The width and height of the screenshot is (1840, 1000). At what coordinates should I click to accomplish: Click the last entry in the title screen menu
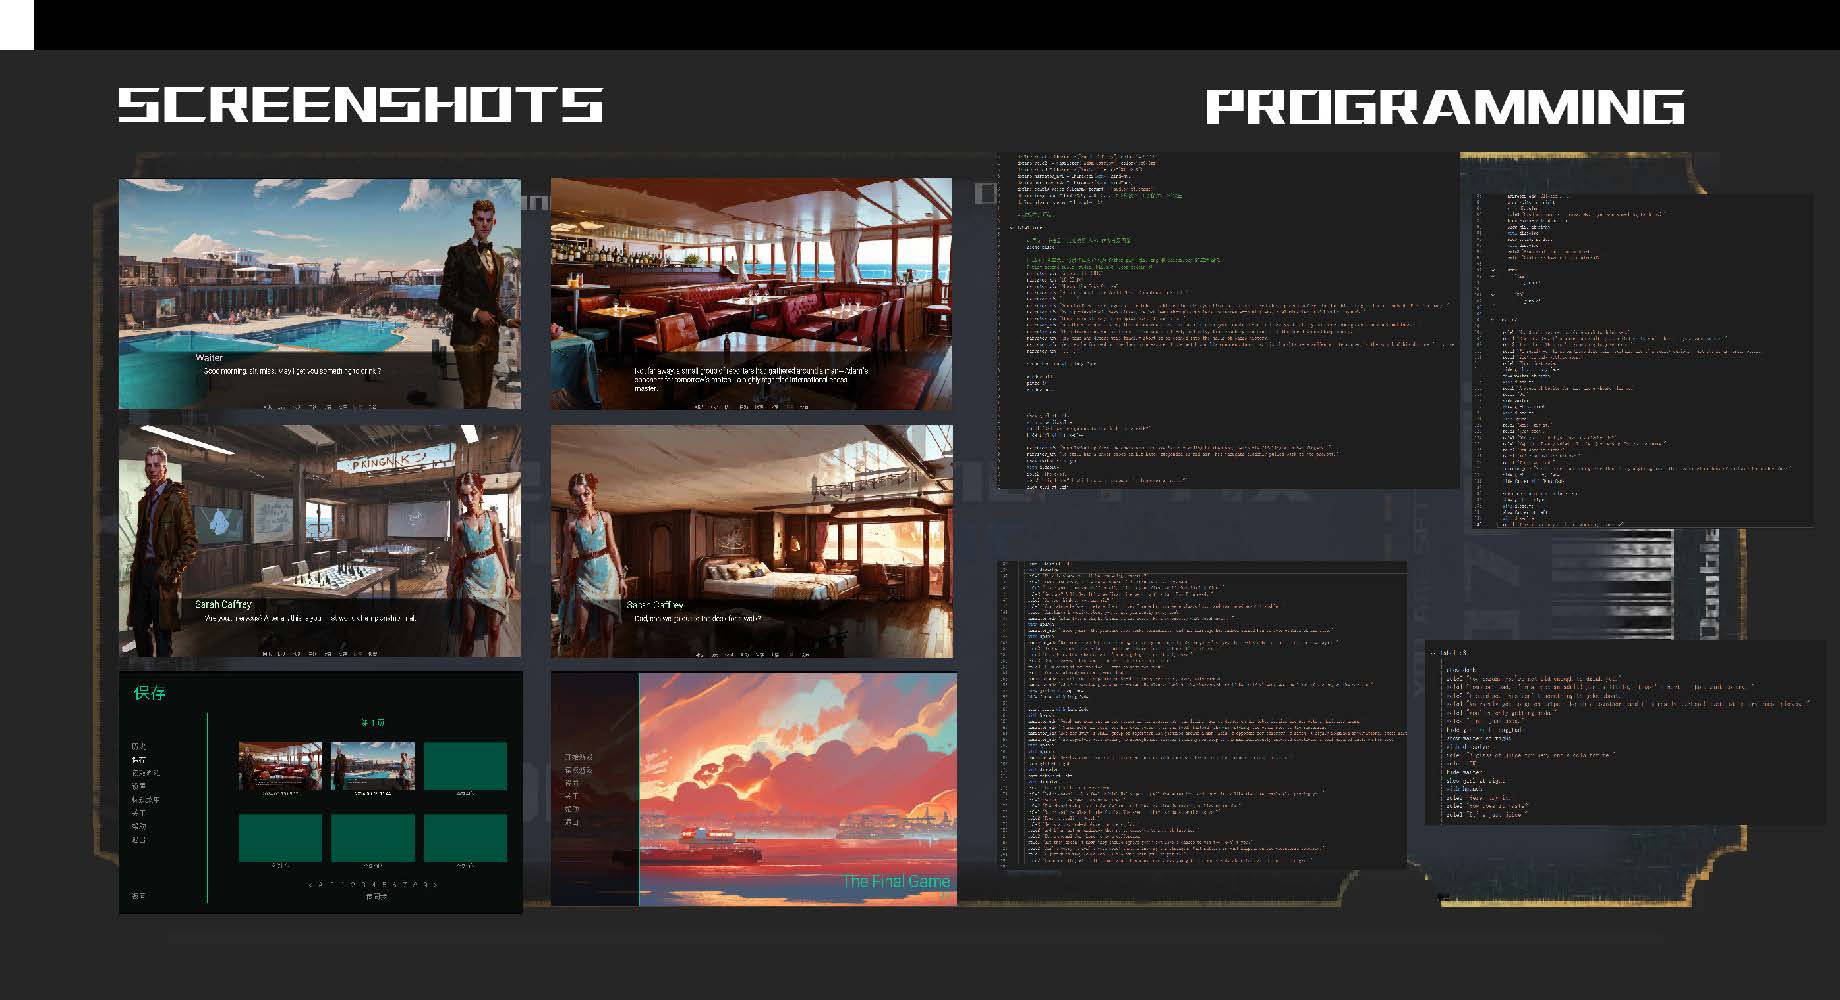572,822
